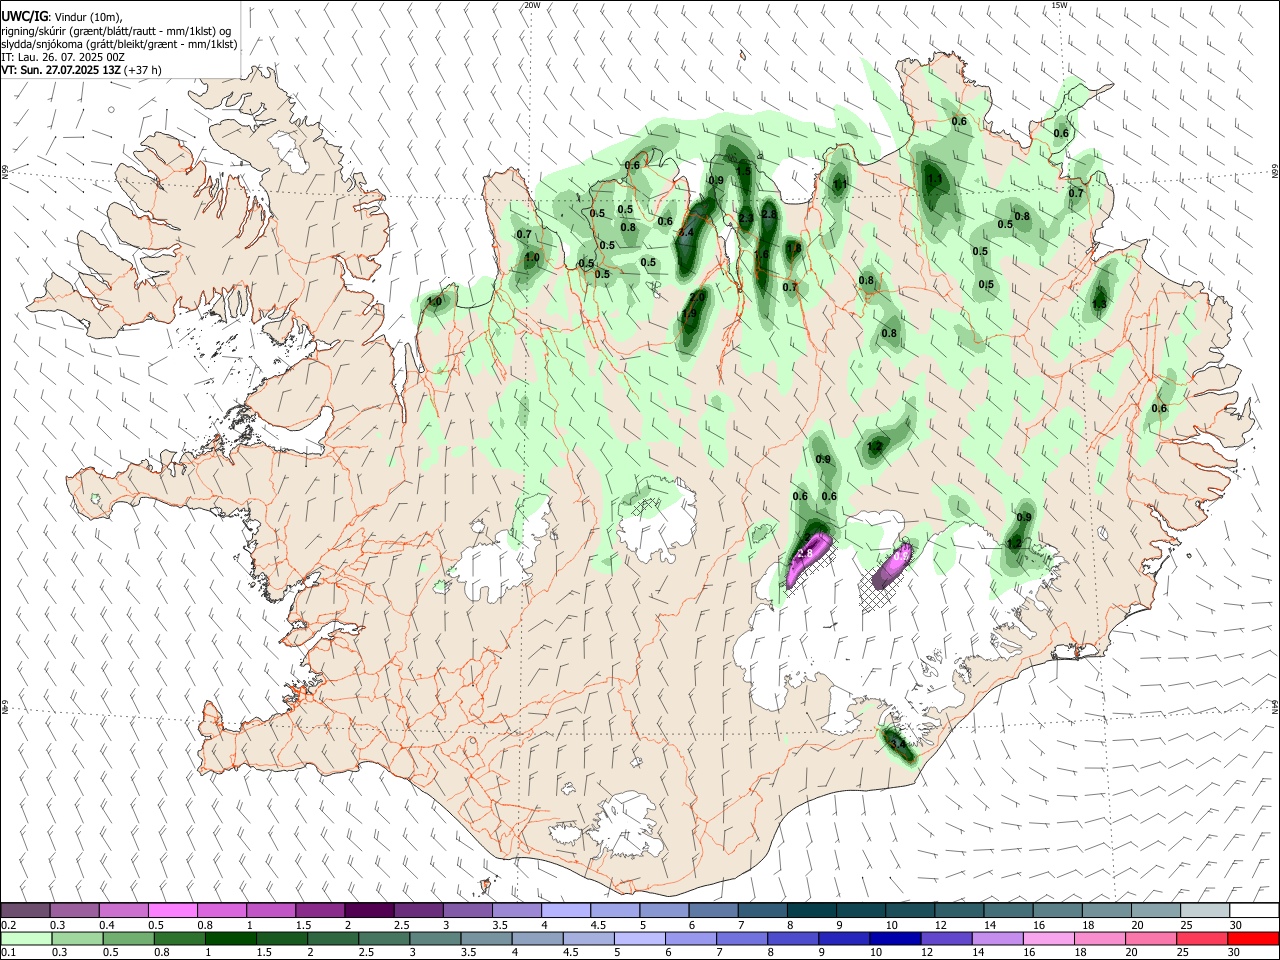Select palest green swatch between 0.1 and 0.3, lower scale
The image size is (1280, 960).
tap(25, 939)
